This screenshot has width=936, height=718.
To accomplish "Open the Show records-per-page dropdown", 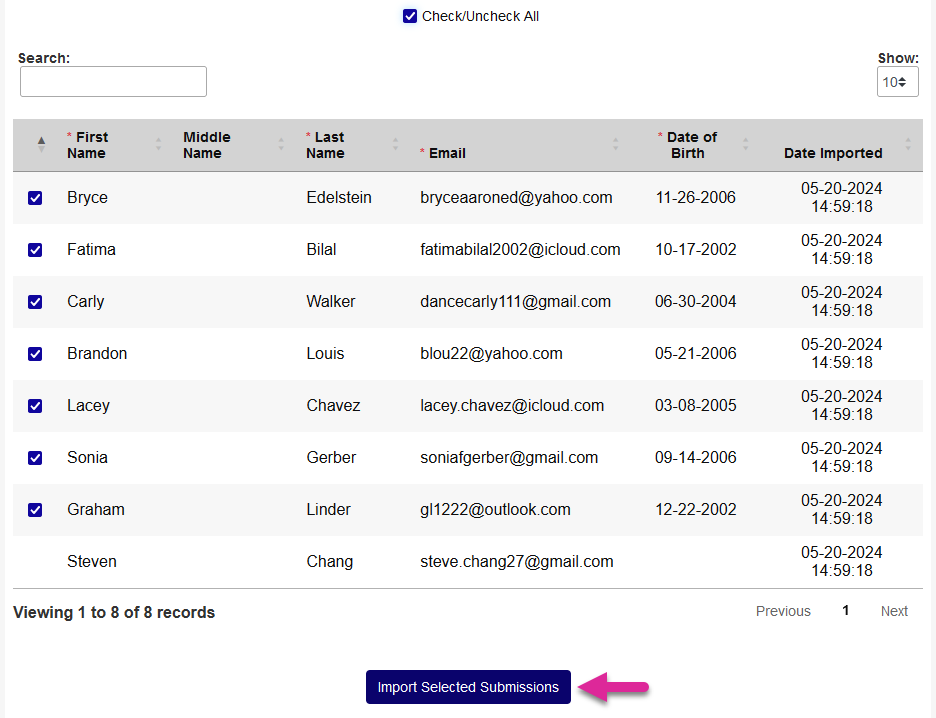I will [x=897, y=82].
